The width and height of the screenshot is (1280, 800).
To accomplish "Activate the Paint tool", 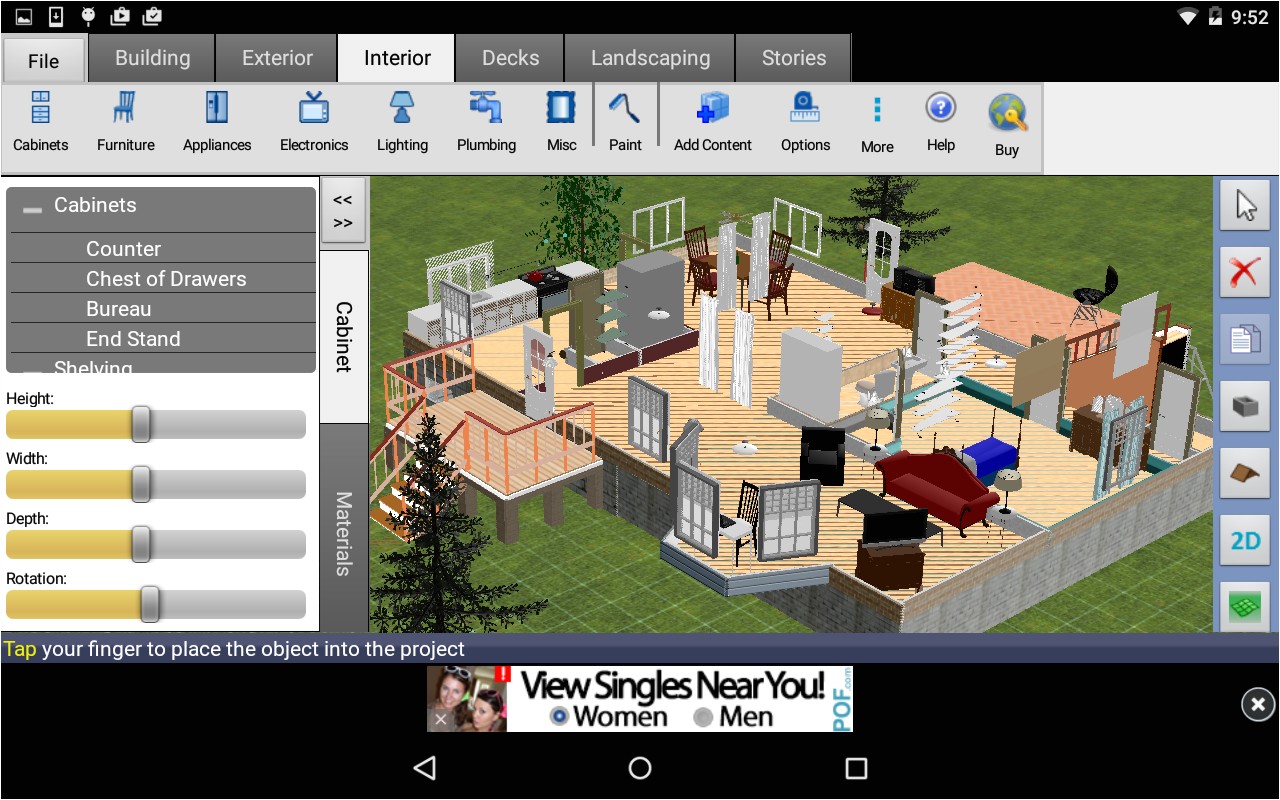I will [625, 120].
